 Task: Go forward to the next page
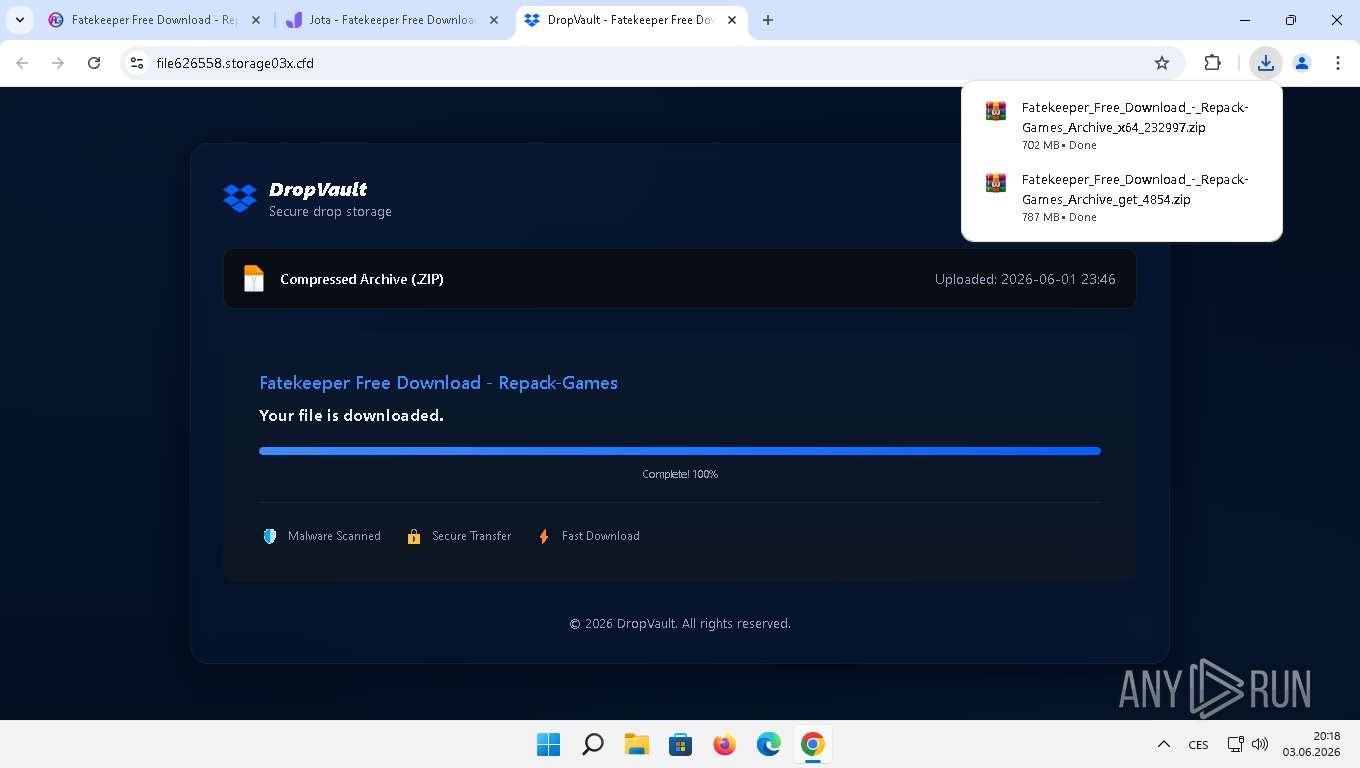click(x=58, y=63)
